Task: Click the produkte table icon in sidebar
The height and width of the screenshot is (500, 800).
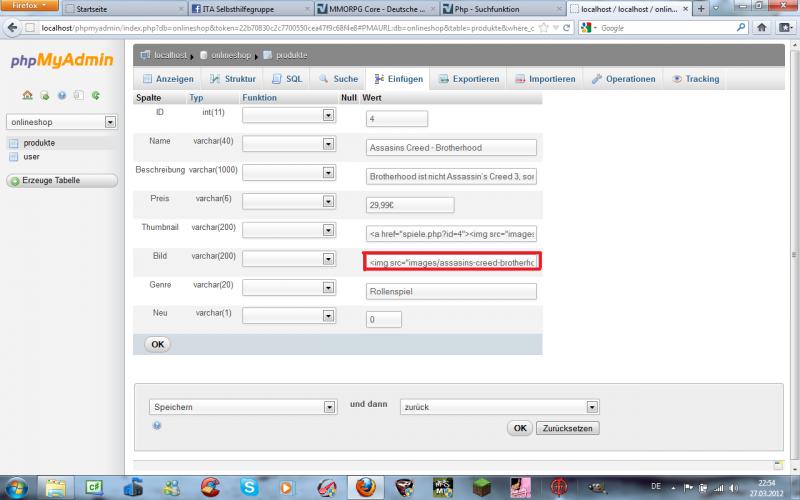Action: [14, 143]
